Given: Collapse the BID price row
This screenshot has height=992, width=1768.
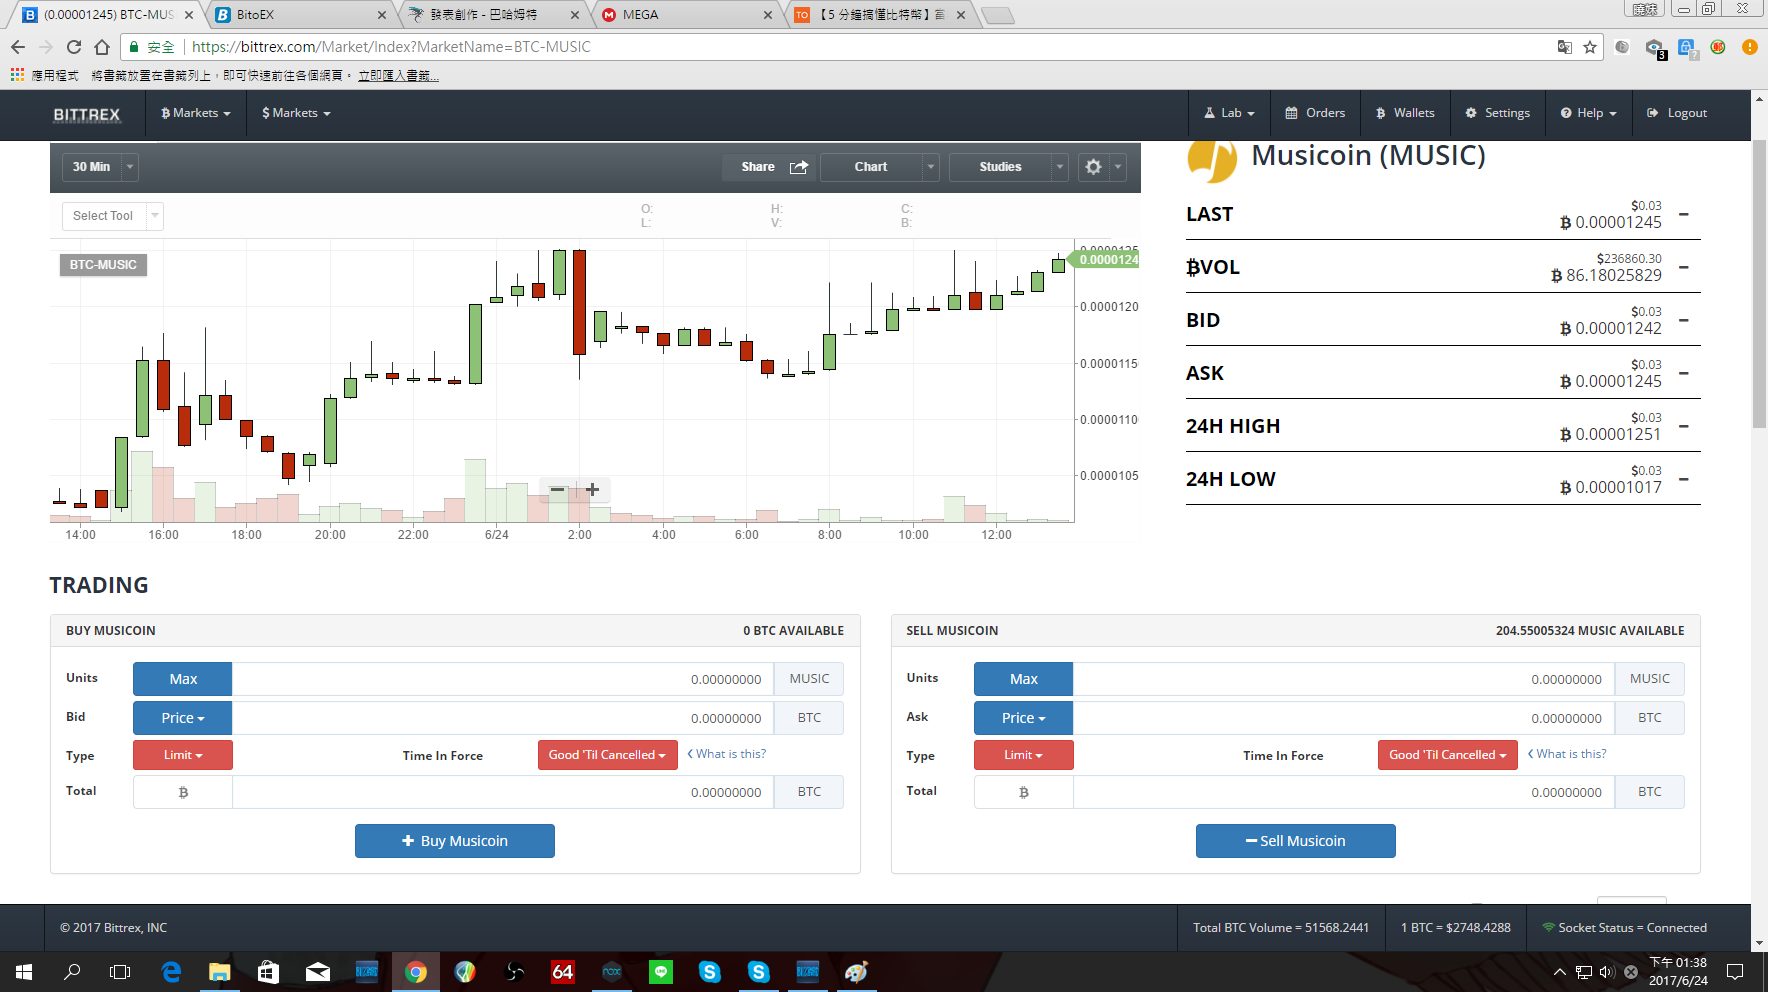Looking at the screenshot, I should (x=1684, y=321).
